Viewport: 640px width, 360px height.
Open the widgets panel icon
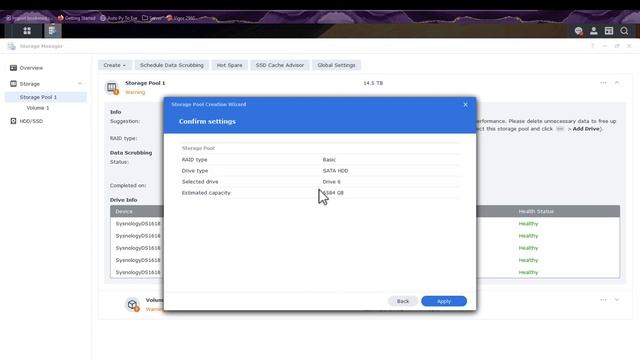(609, 31)
